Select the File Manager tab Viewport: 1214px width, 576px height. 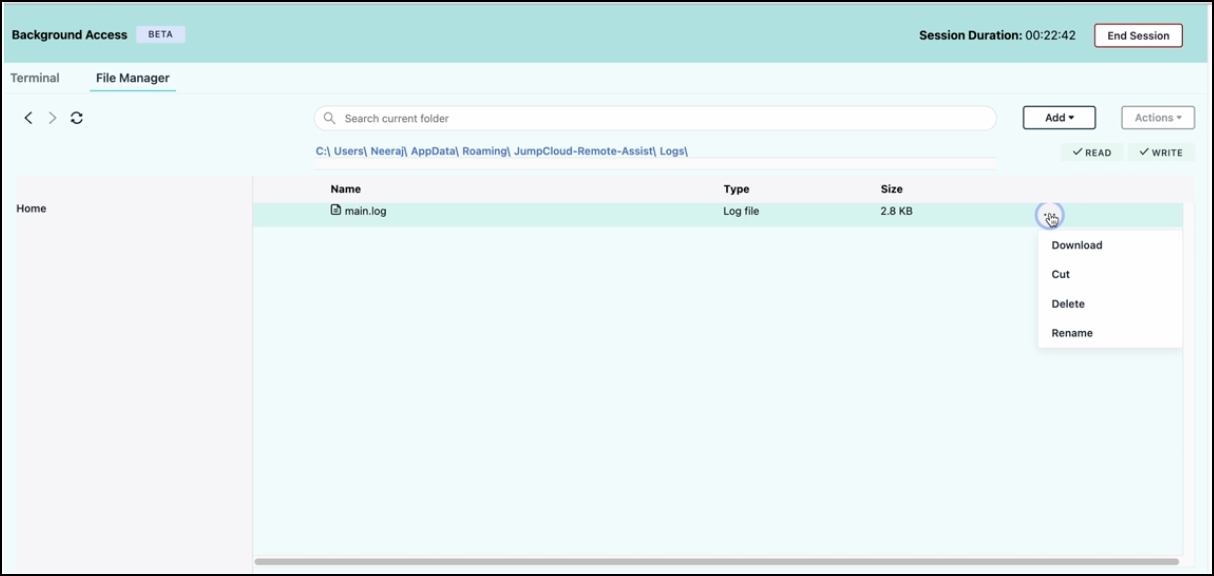tap(132, 78)
